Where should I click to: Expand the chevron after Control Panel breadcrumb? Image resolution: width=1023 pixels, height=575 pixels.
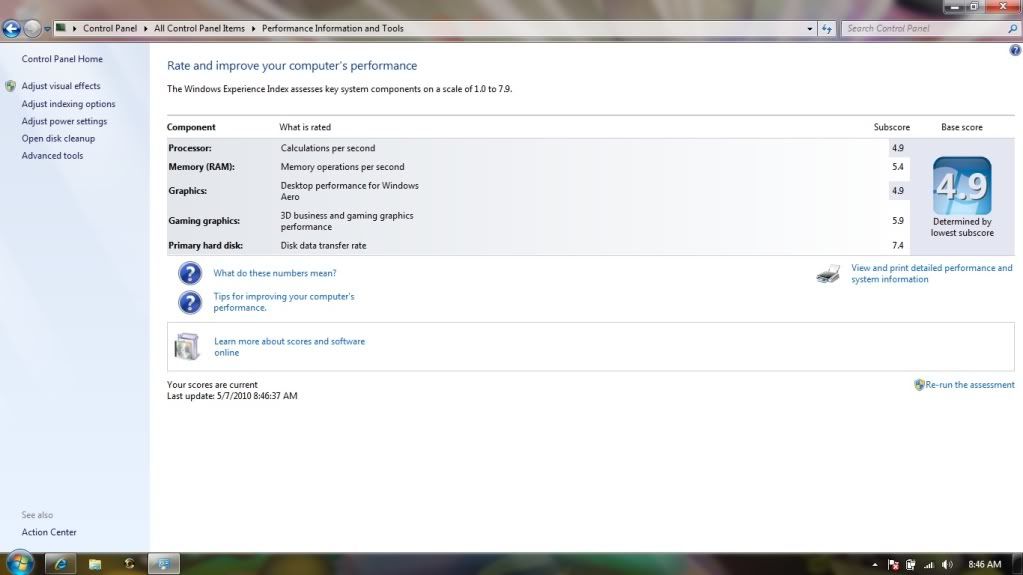(x=145, y=29)
